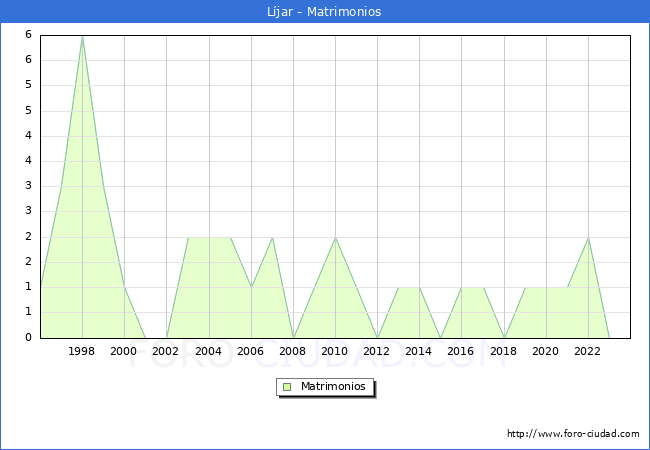
Task: Select the 2012 x-axis label
Action: click(377, 351)
